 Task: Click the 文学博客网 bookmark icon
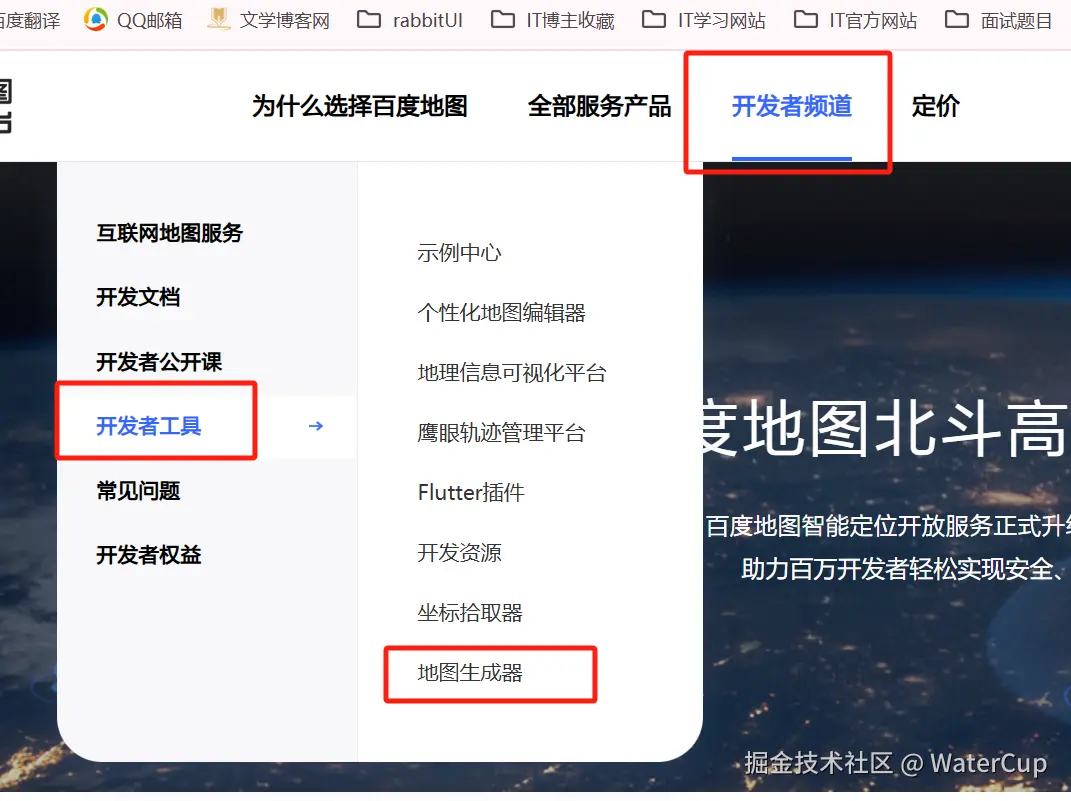click(x=219, y=19)
